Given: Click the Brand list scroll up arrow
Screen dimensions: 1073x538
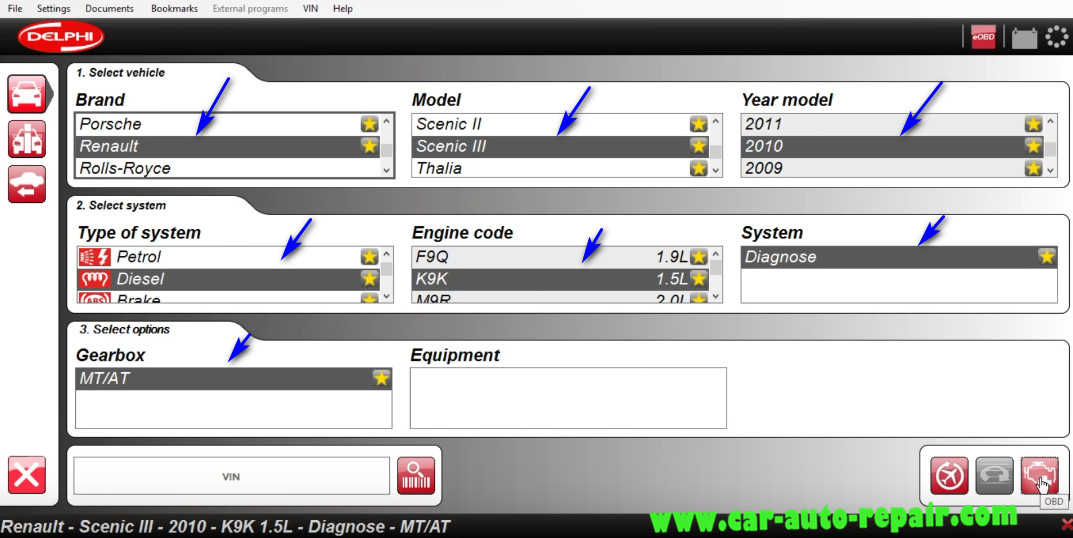Looking at the screenshot, I should point(387,122).
